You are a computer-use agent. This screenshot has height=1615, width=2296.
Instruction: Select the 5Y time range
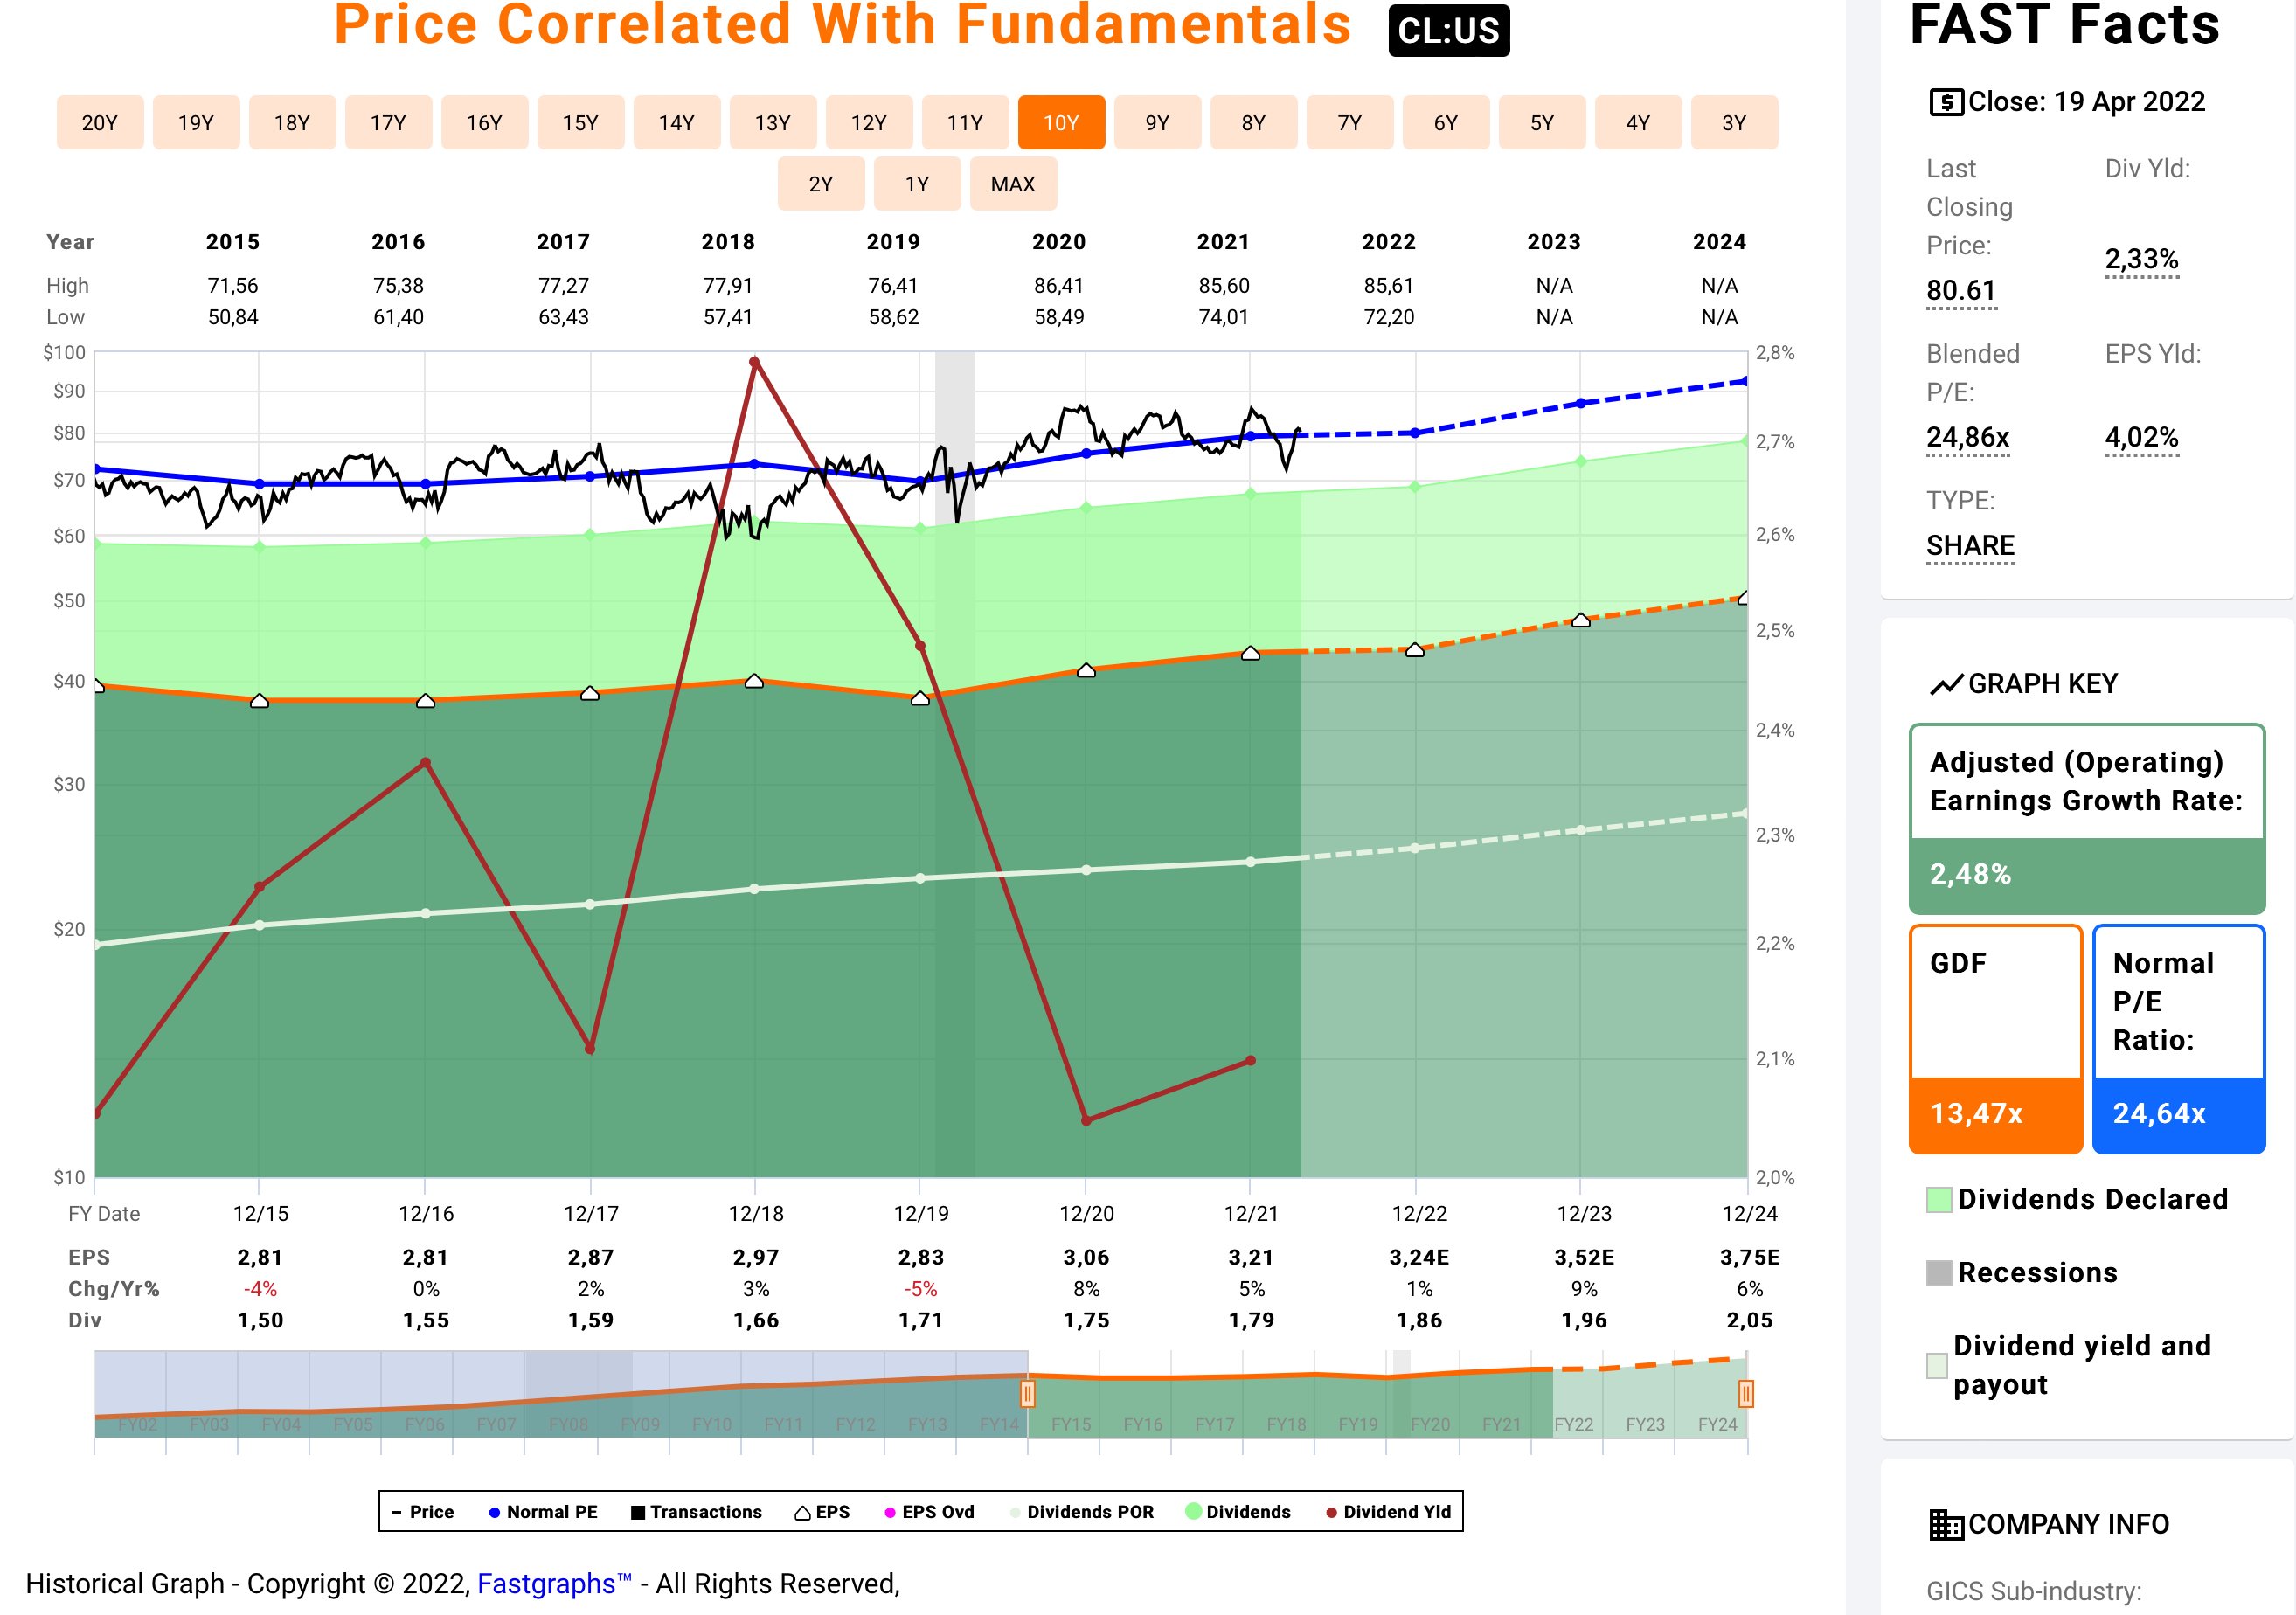pyautogui.click(x=1541, y=123)
